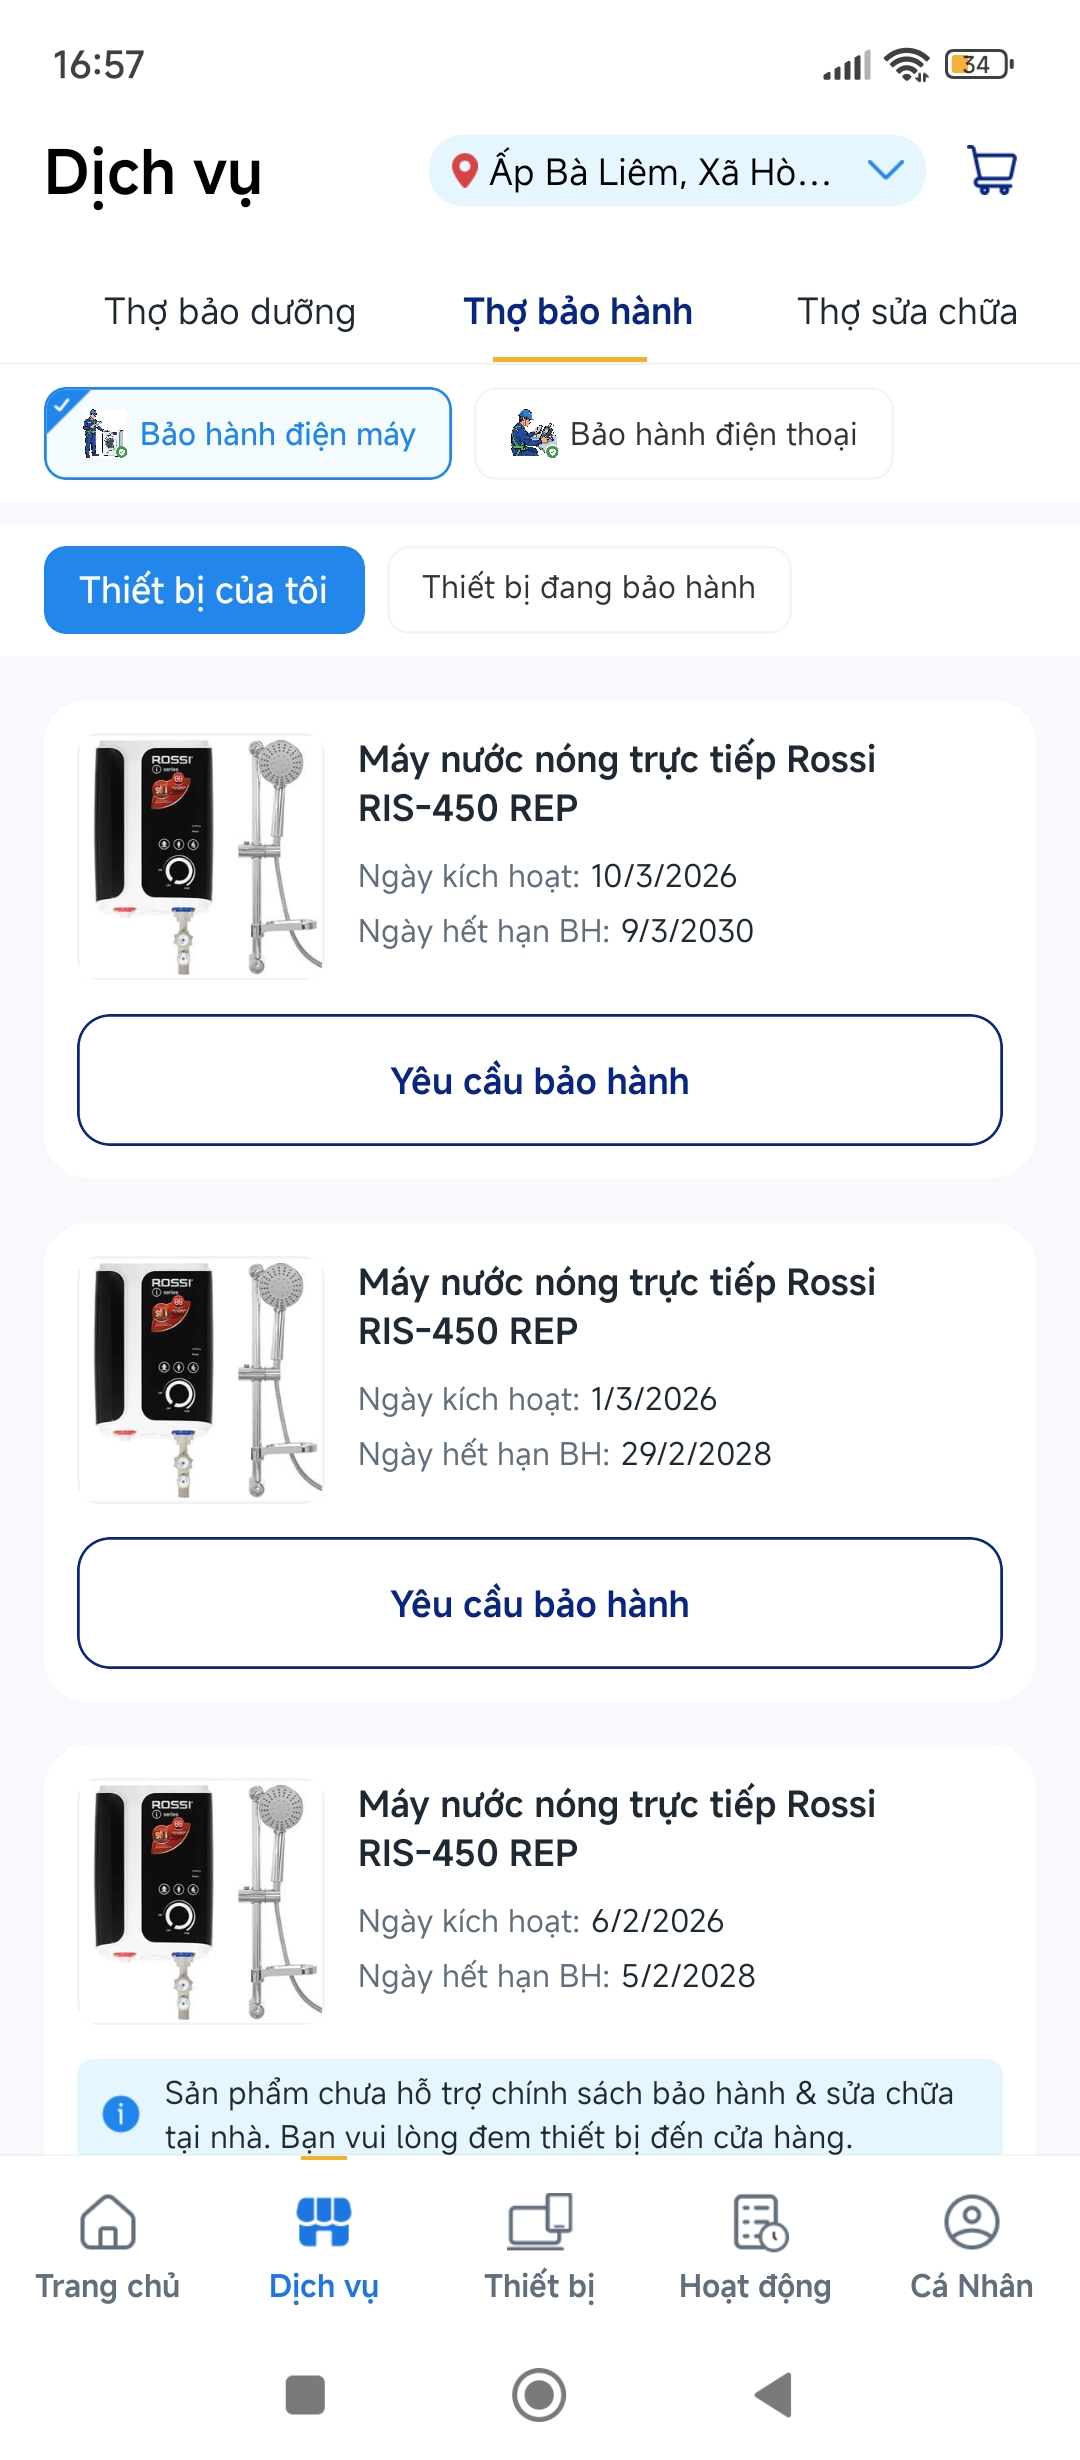The height and width of the screenshot is (2460, 1080).
Task: Open the Hoạt động activity tab
Action: [x=756, y=2243]
